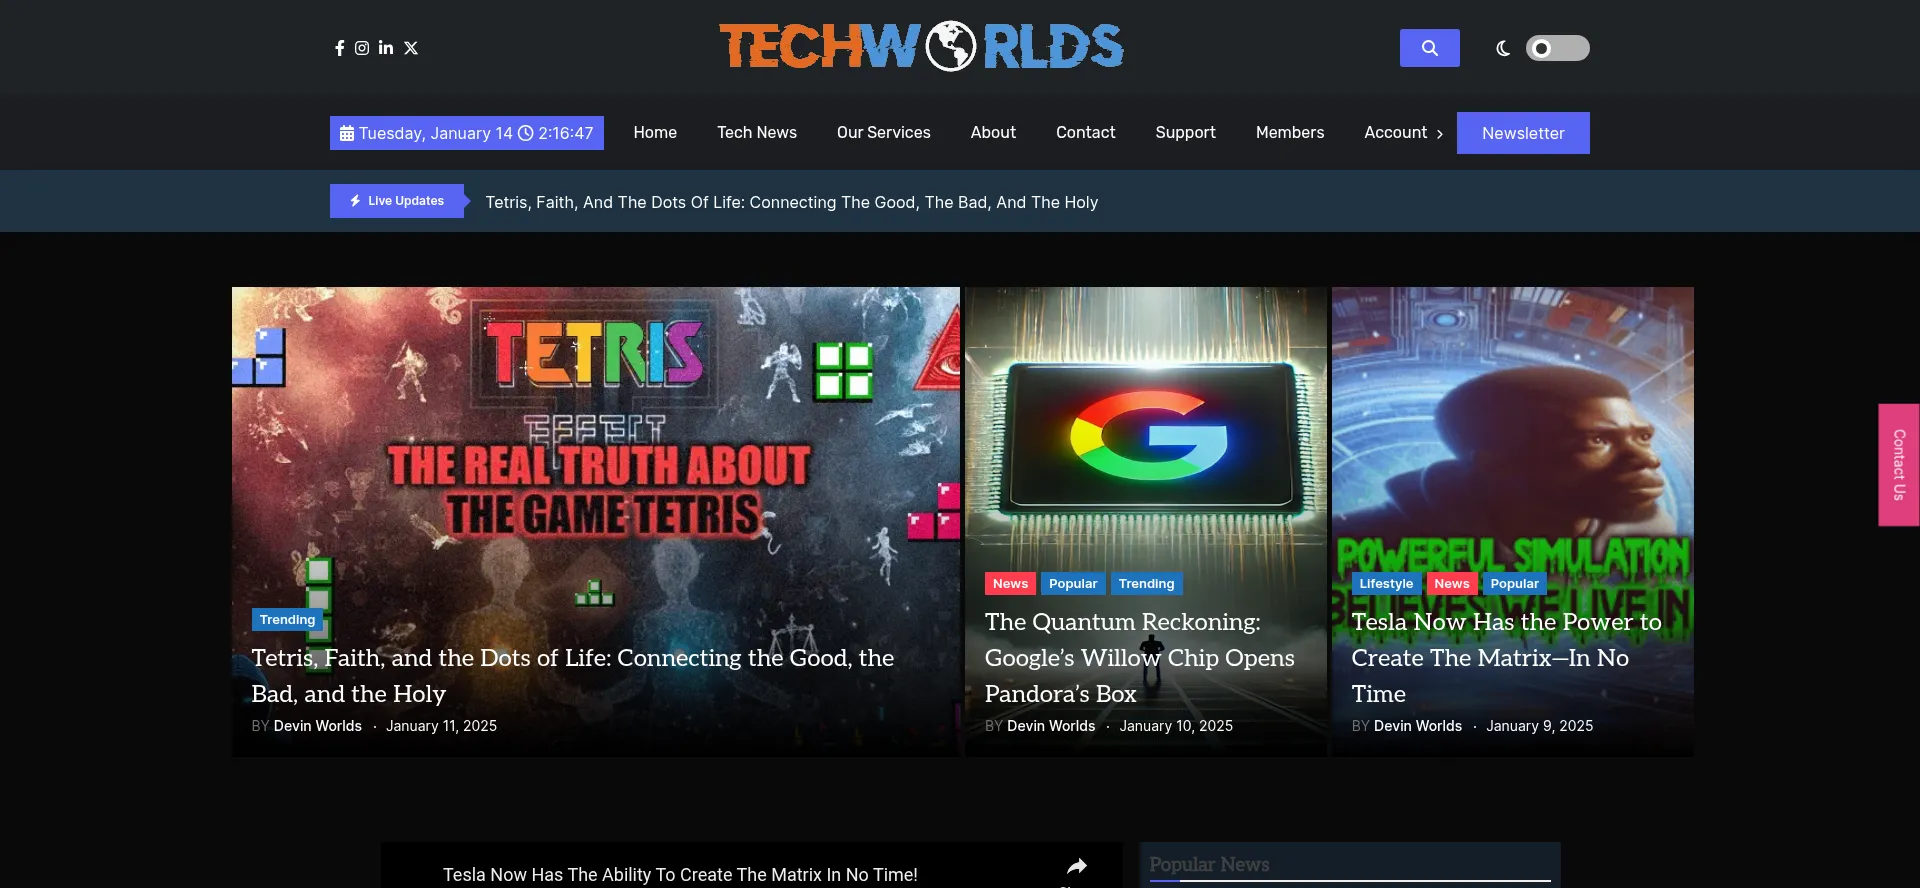Open the Facebook social icon
This screenshot has width=1920, height=888.
coord(340,48)
